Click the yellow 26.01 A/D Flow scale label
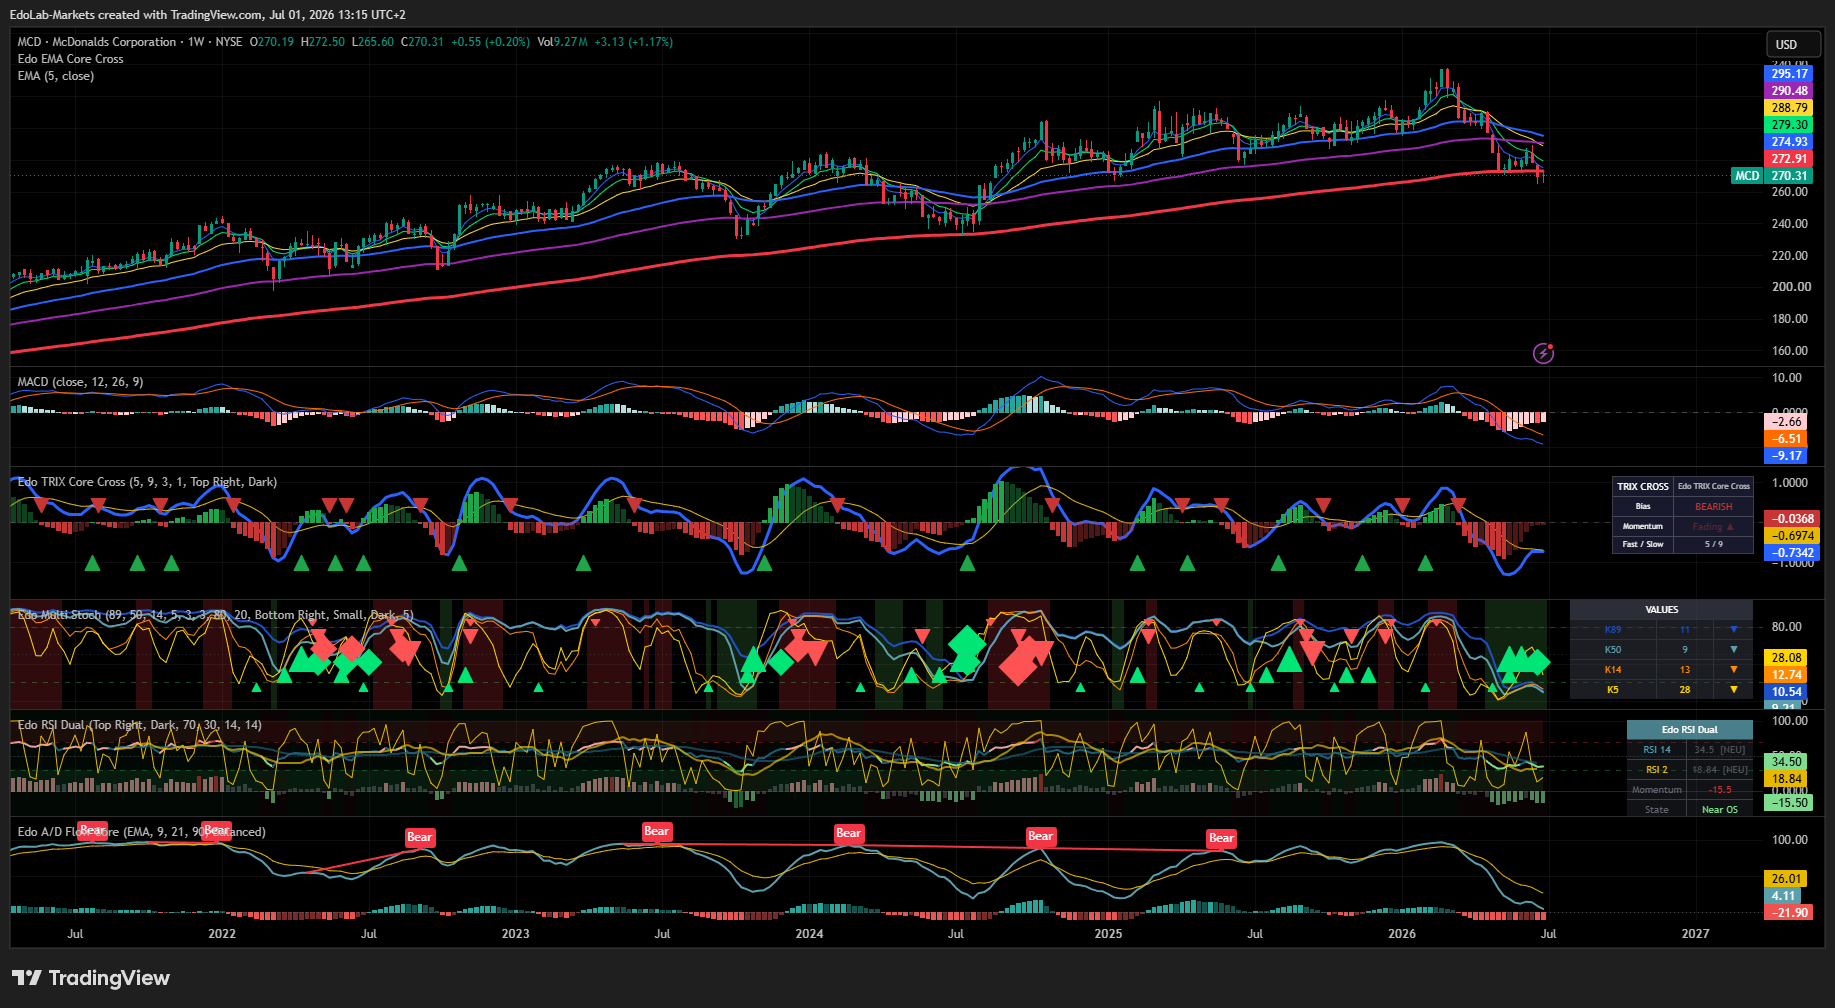This screenshot has height=1008, width=1835. tap(1786, 879)
